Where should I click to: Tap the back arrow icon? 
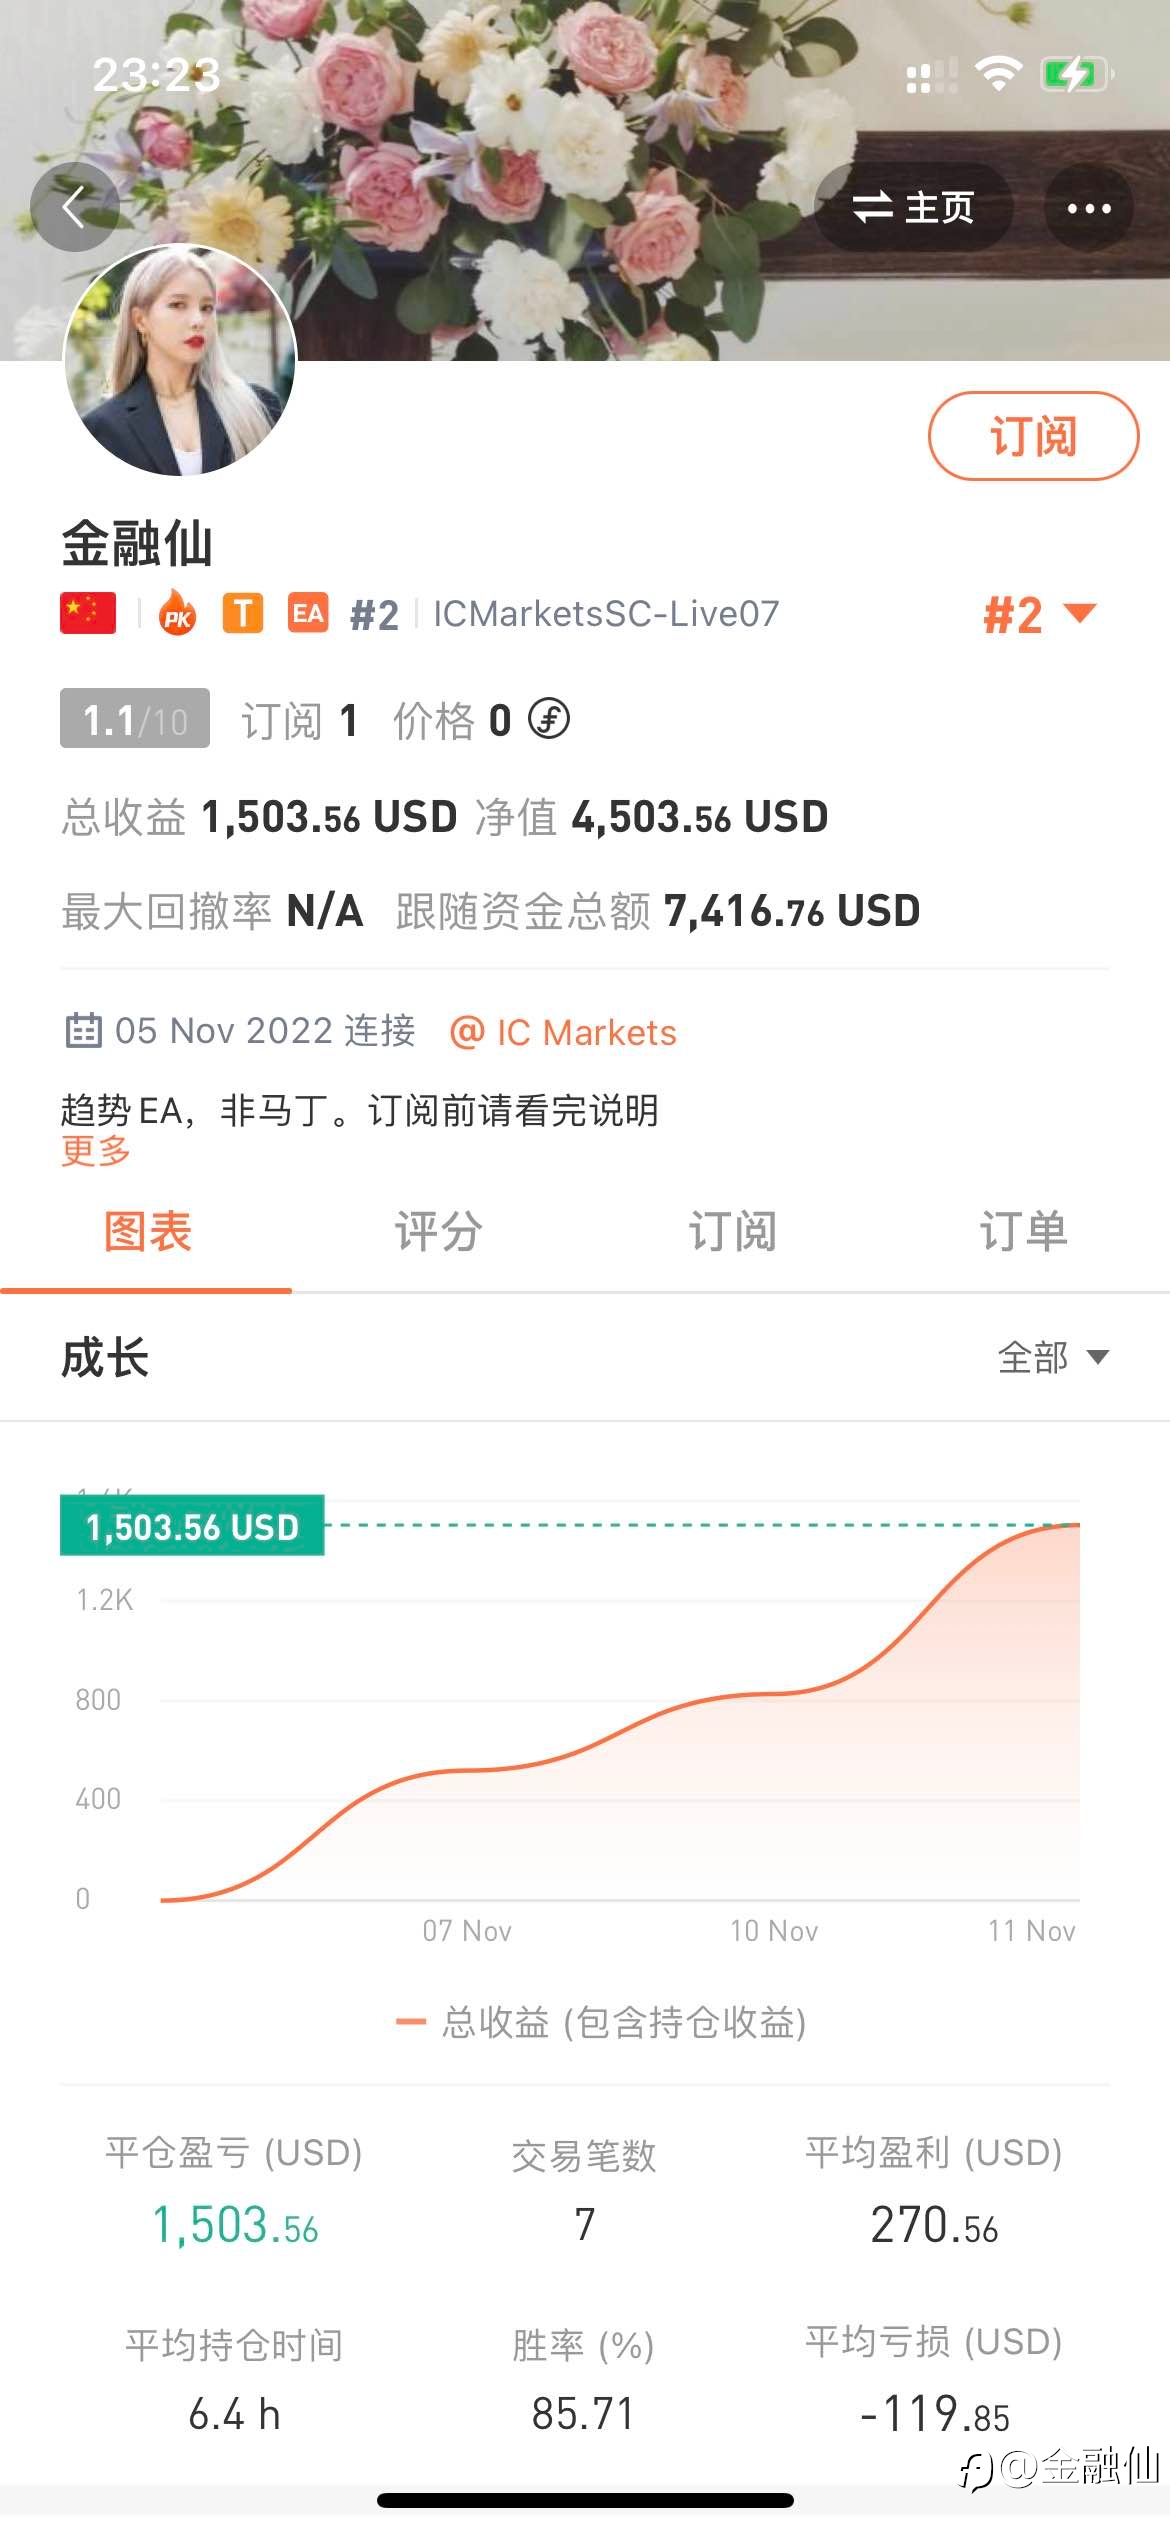[x=75, y=207]
